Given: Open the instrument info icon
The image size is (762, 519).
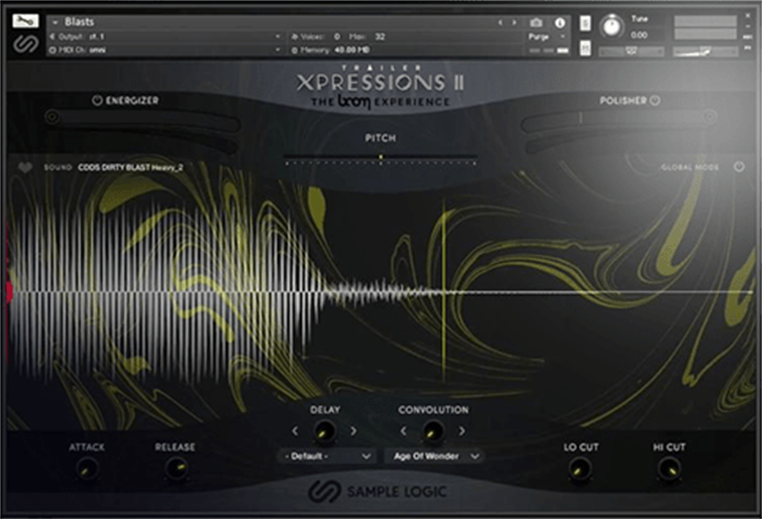Looking at the screenshot, I should 559,22.
